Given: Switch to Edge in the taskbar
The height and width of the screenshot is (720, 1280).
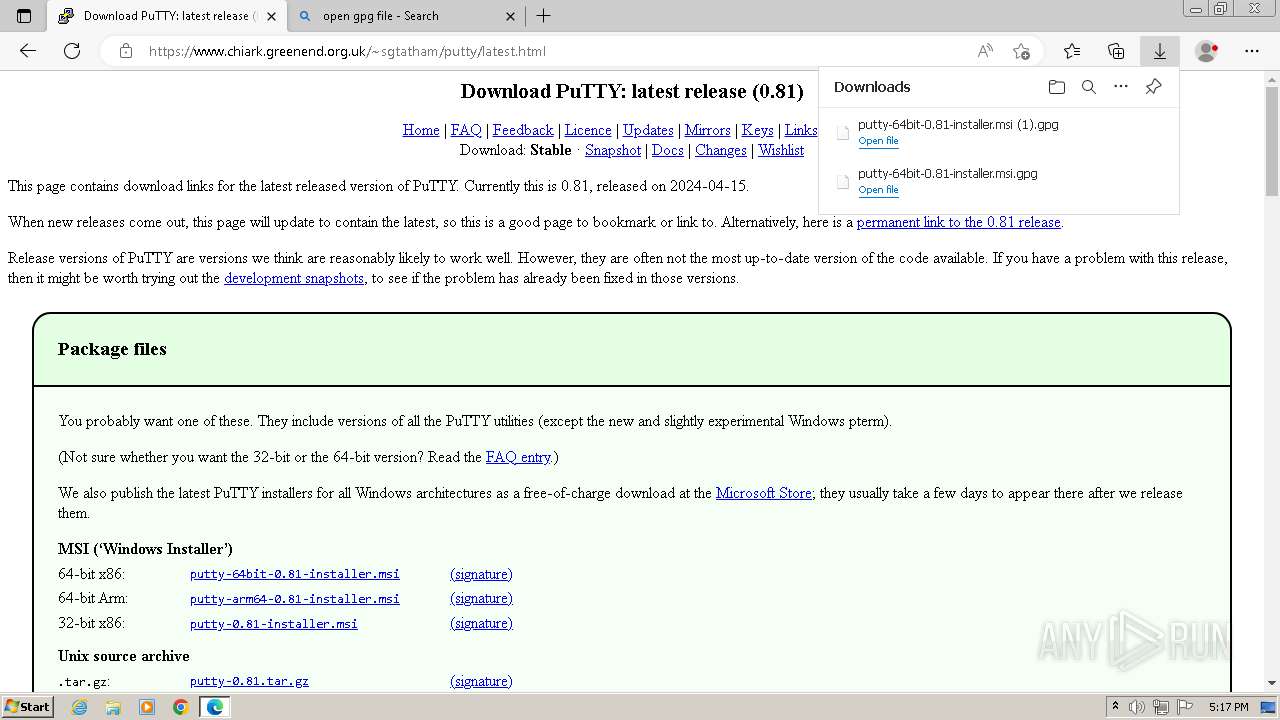Looking at the screenshot, I should pyautogui.click(x=214, y=707).
